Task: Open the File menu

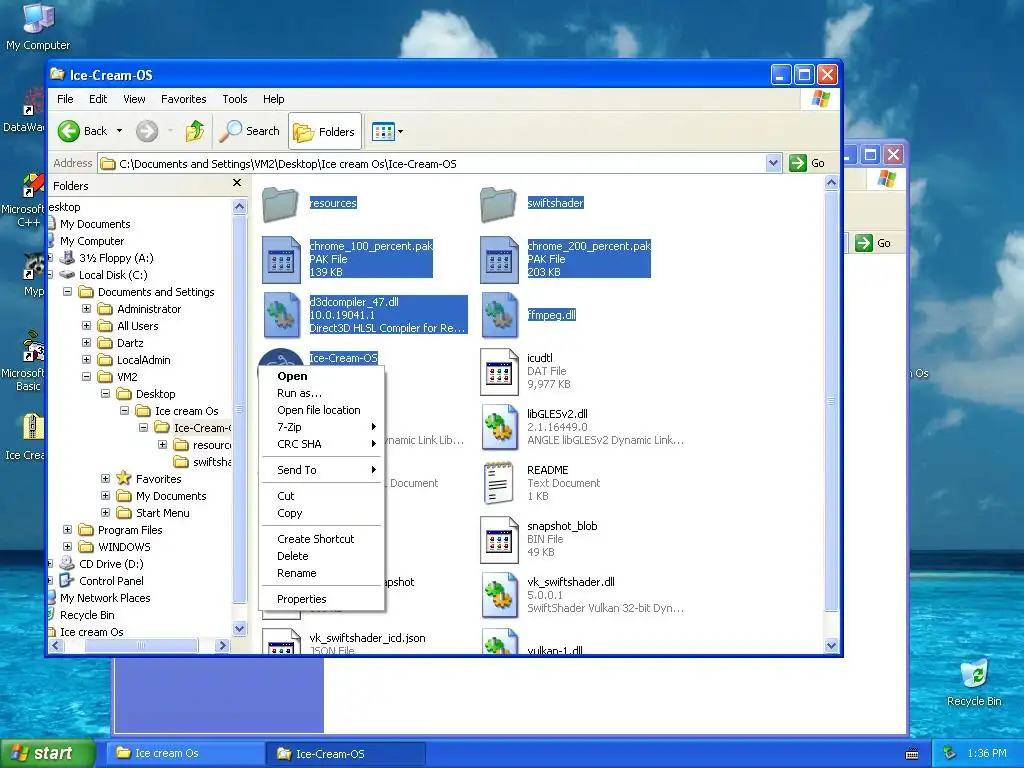Action: (65, 99)
